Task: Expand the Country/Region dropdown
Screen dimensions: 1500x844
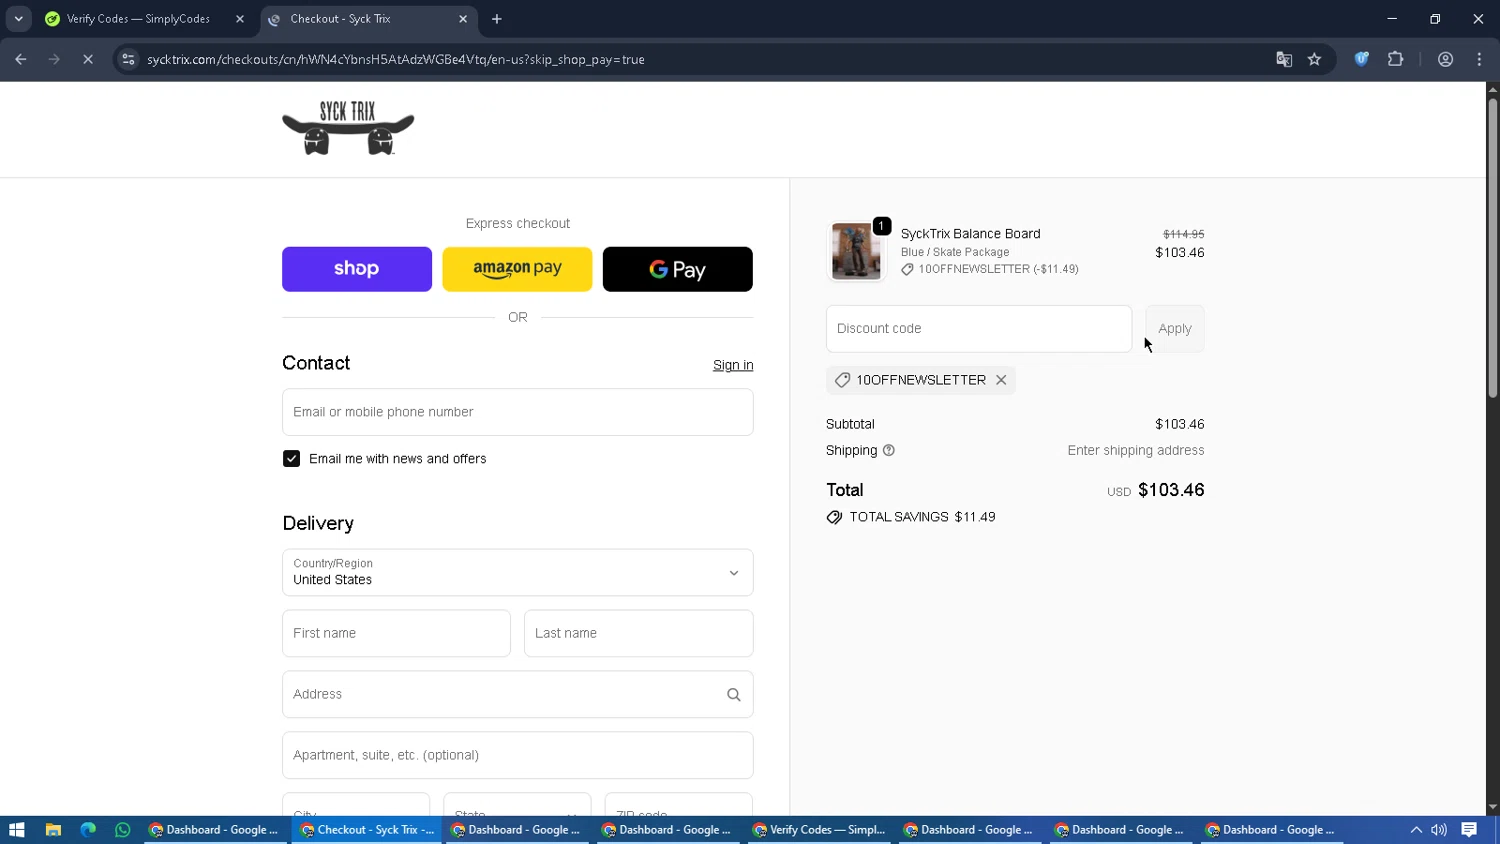Action: point(517,572)
